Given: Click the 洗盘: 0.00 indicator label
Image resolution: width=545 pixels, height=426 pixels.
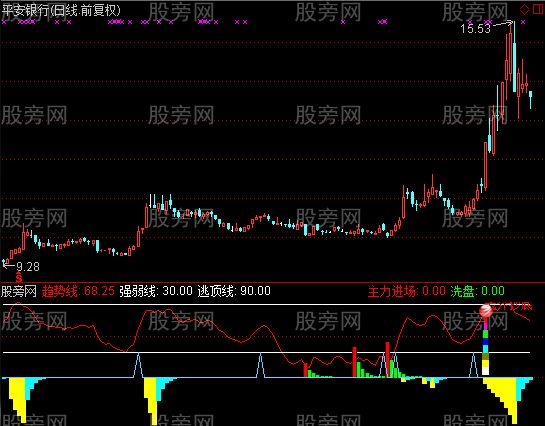Looking at the screenshot, I should pos(478,291).
